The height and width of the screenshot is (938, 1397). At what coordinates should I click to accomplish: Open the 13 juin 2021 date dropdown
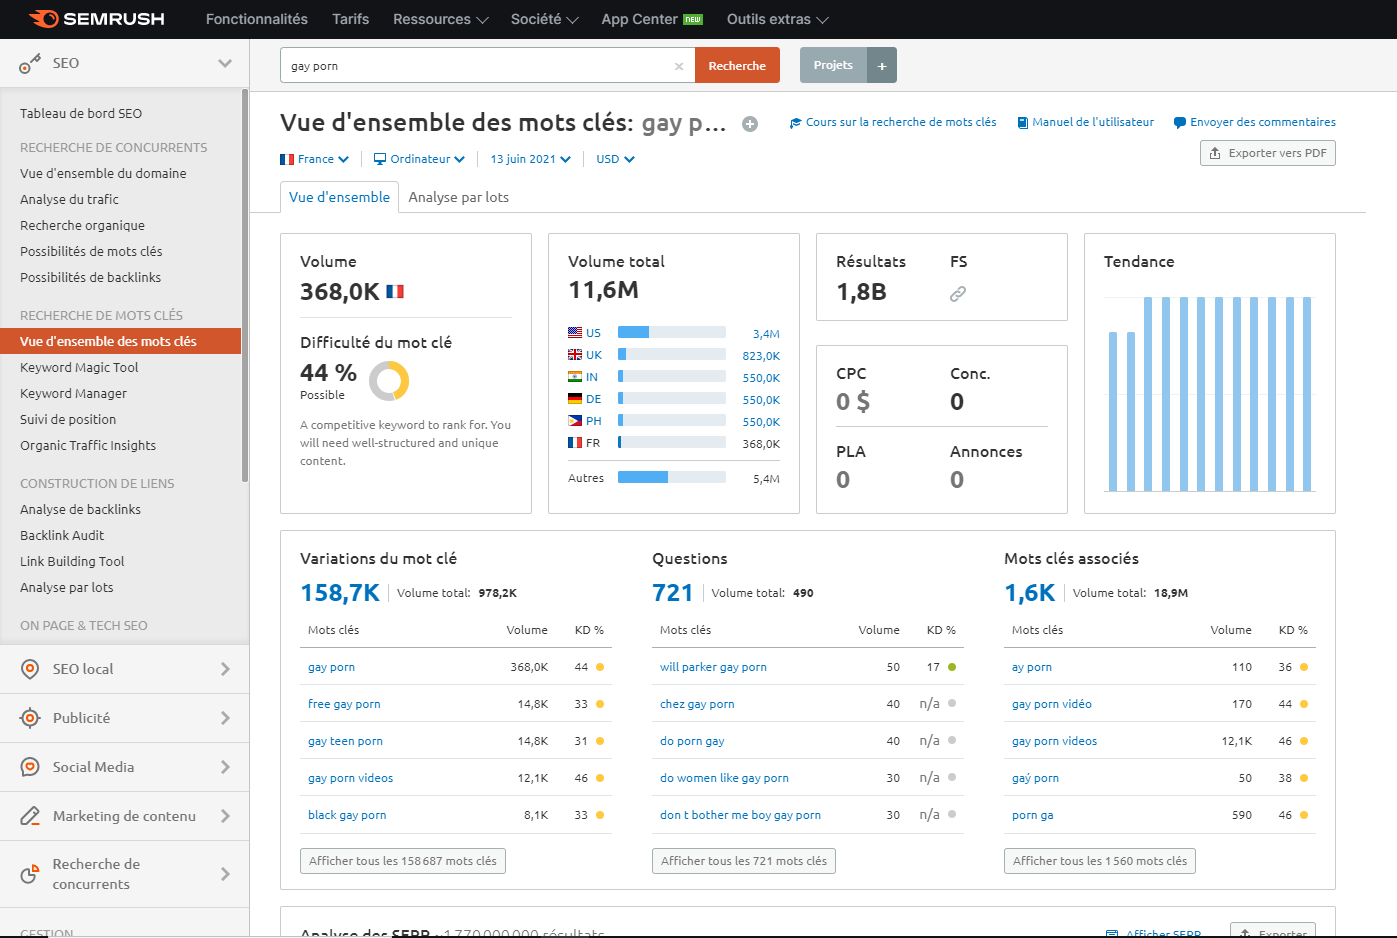pos(530,159)
